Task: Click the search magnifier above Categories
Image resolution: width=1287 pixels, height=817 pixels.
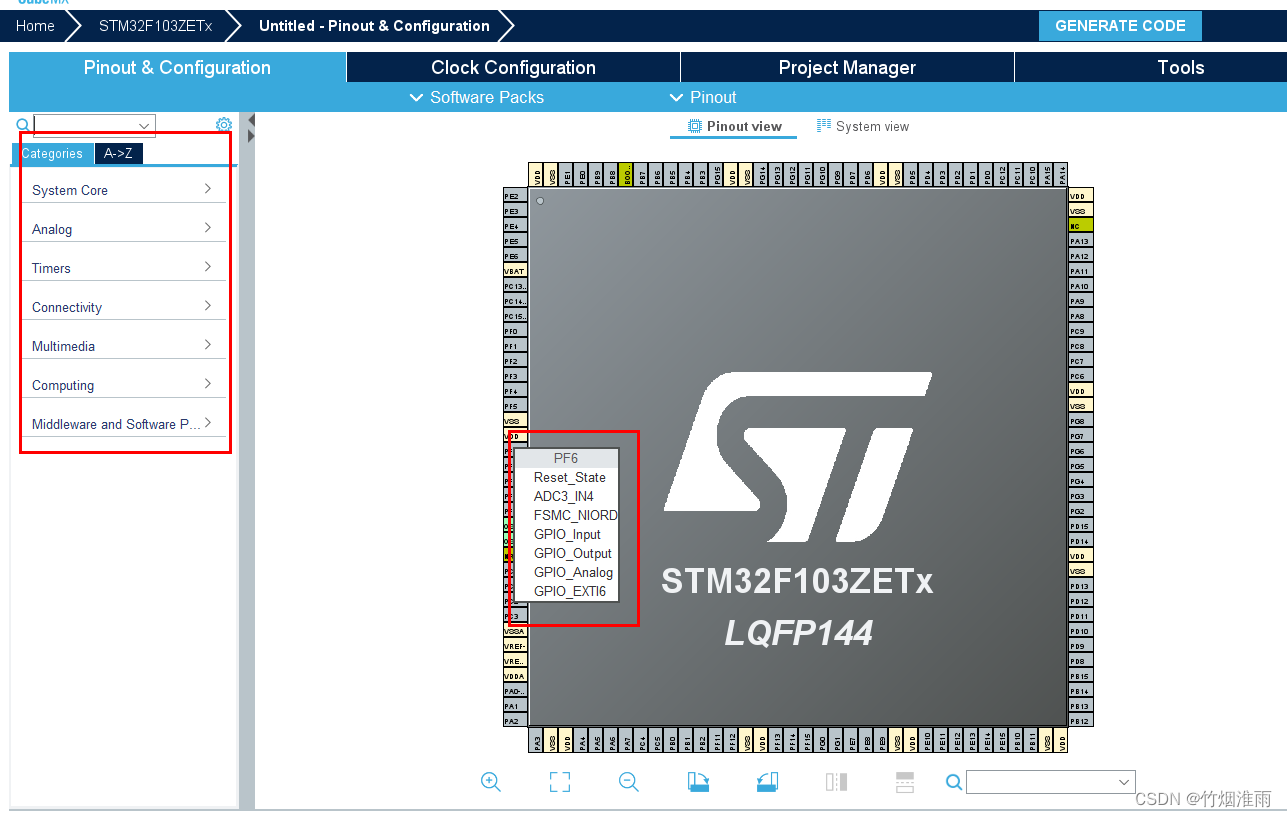Action: click(23, 125)
